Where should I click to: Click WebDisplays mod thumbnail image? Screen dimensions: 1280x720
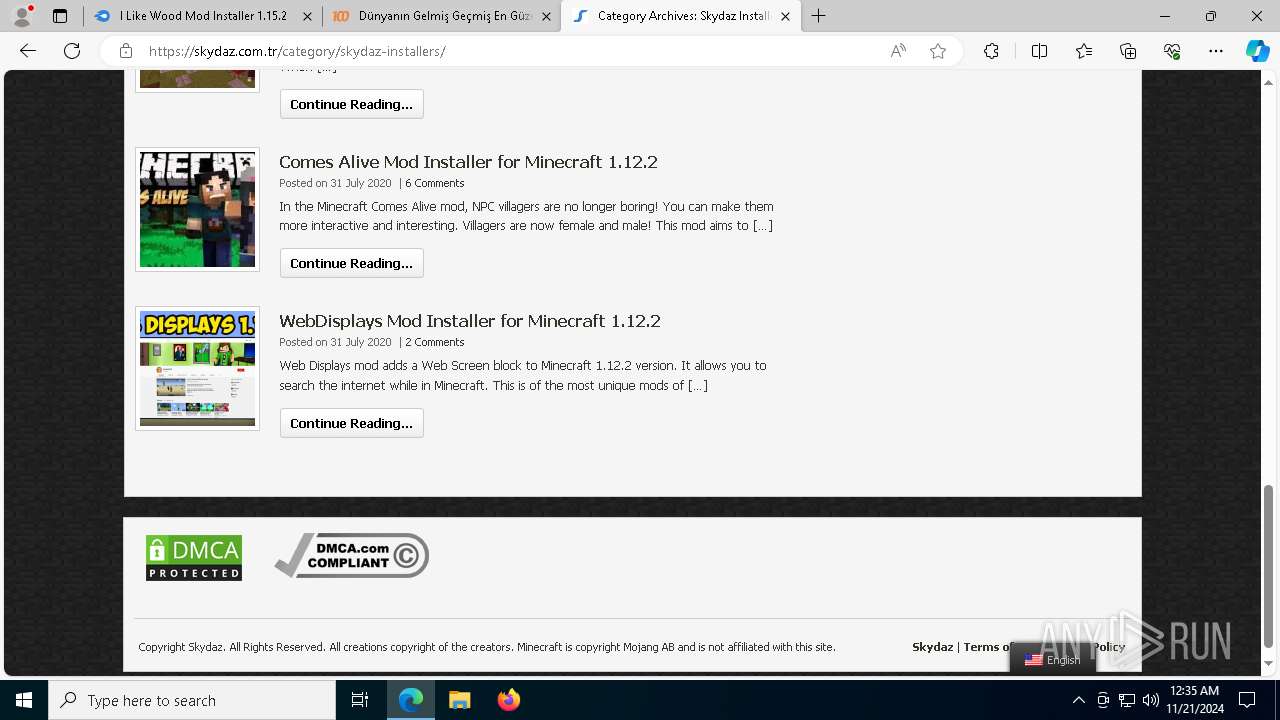[x=197, y=368]
